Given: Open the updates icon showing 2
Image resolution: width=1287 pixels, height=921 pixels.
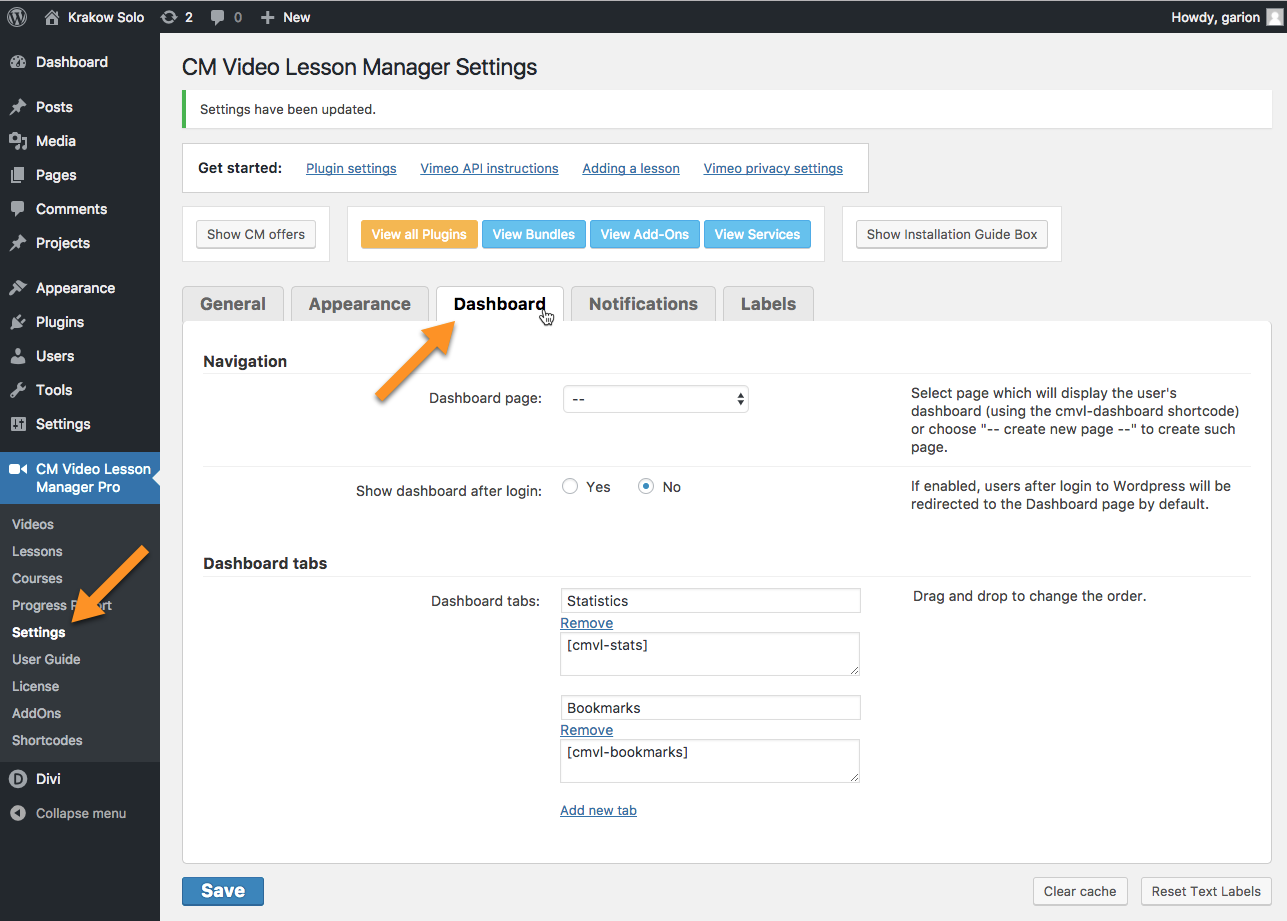Looking at the screenshot, I should pos(169,17).
